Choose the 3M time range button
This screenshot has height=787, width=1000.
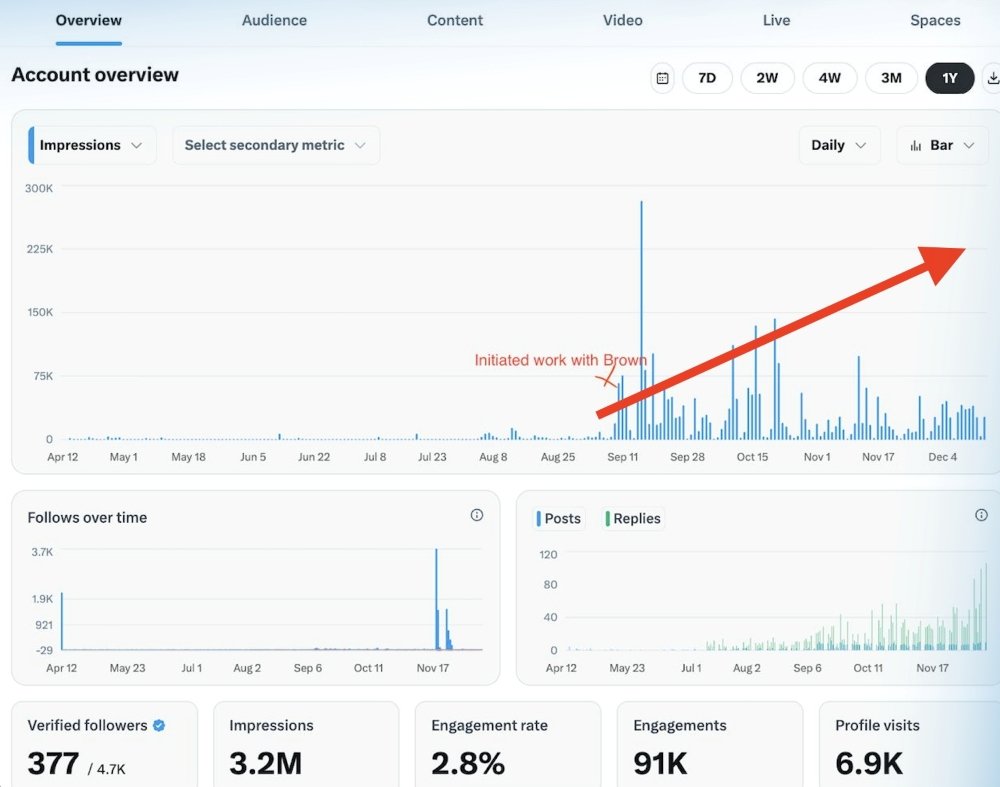click(x=890, y=78)
